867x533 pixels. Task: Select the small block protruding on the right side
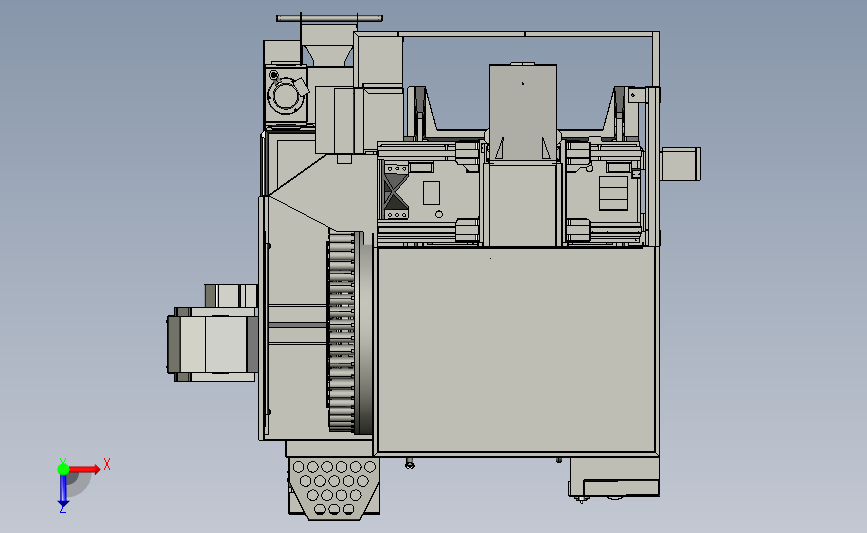pos(681,164)
